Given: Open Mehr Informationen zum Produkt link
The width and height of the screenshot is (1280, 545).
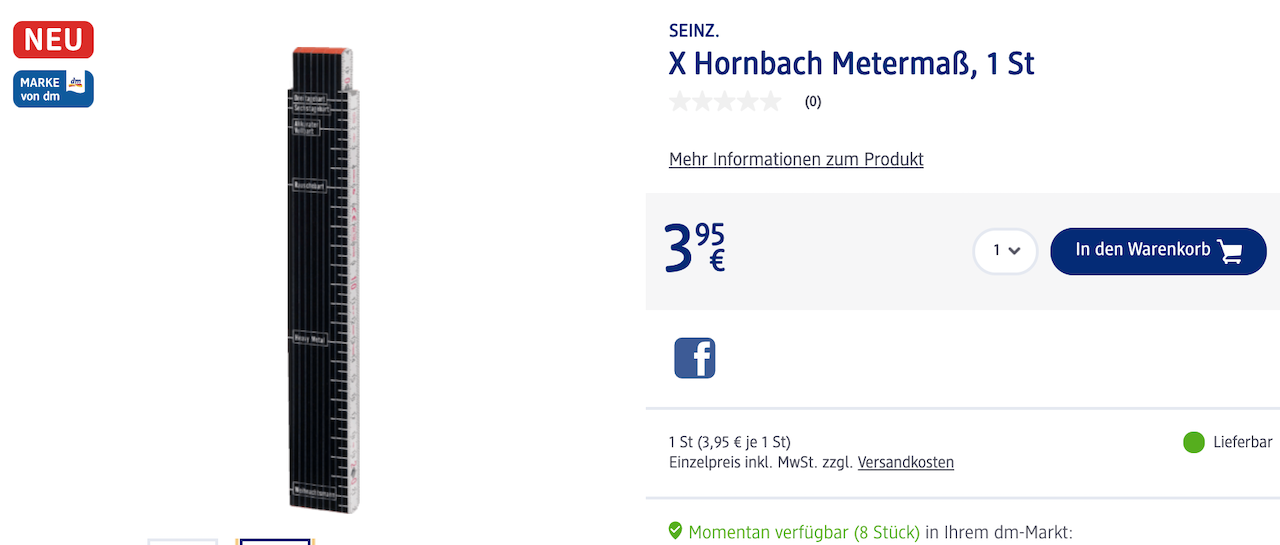Looking at the screenshot, I should tap(796, 160).
